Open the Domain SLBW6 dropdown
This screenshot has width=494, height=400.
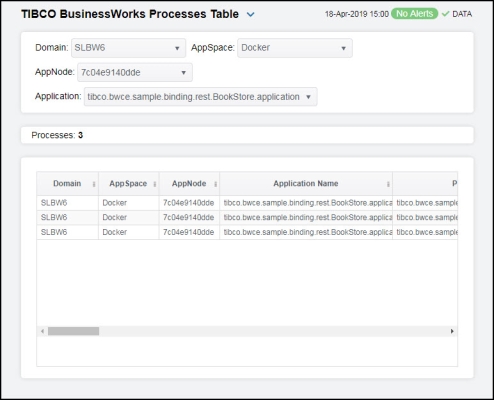[x=128, y=48]
